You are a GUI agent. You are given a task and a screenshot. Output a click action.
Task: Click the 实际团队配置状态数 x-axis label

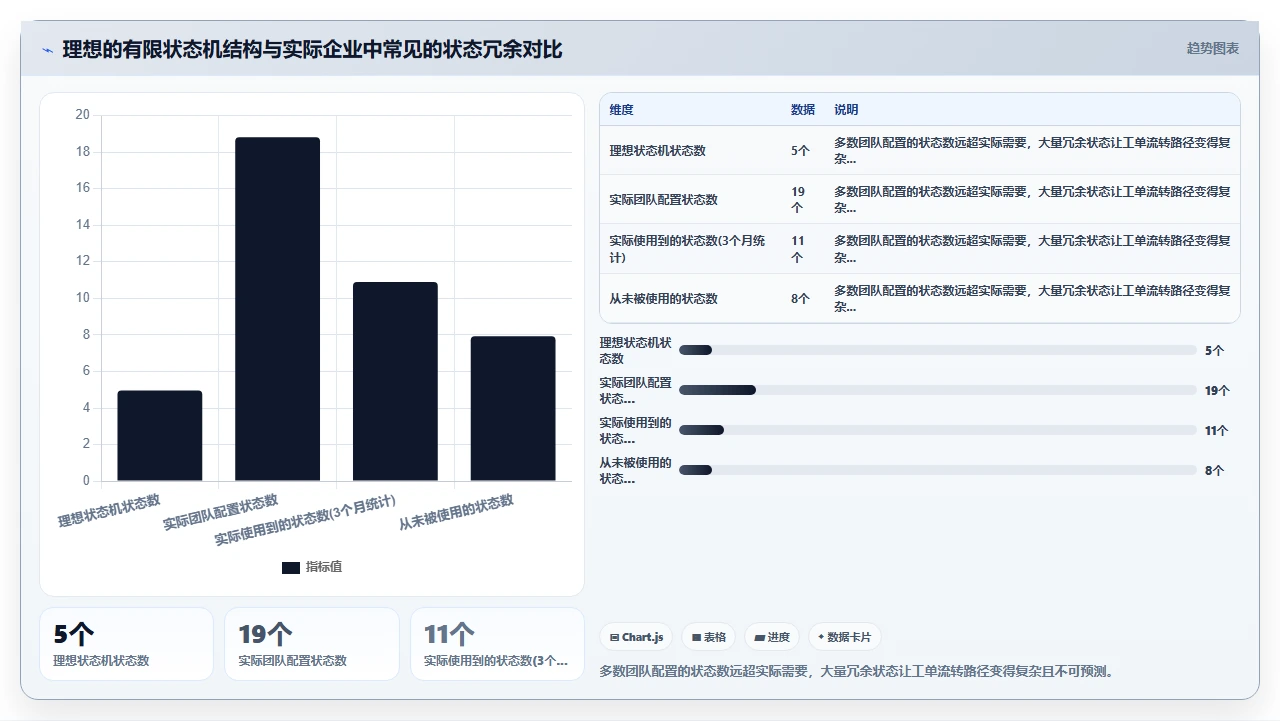coord(221,511)
